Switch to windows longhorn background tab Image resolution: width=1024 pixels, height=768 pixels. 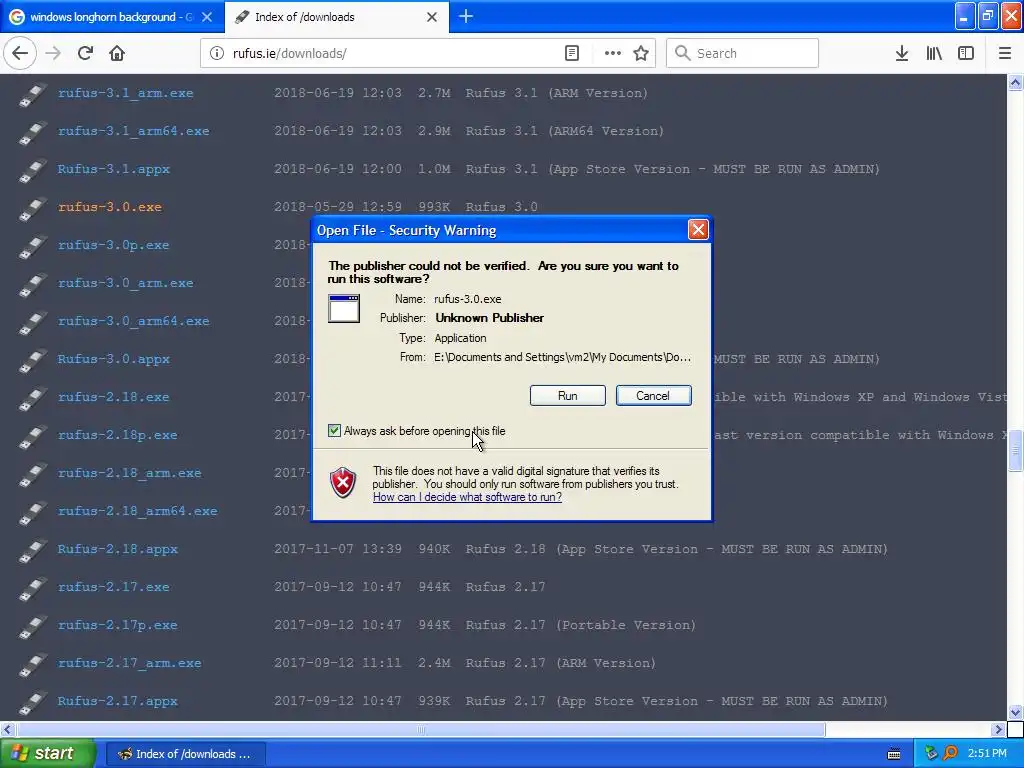(112, 17)
